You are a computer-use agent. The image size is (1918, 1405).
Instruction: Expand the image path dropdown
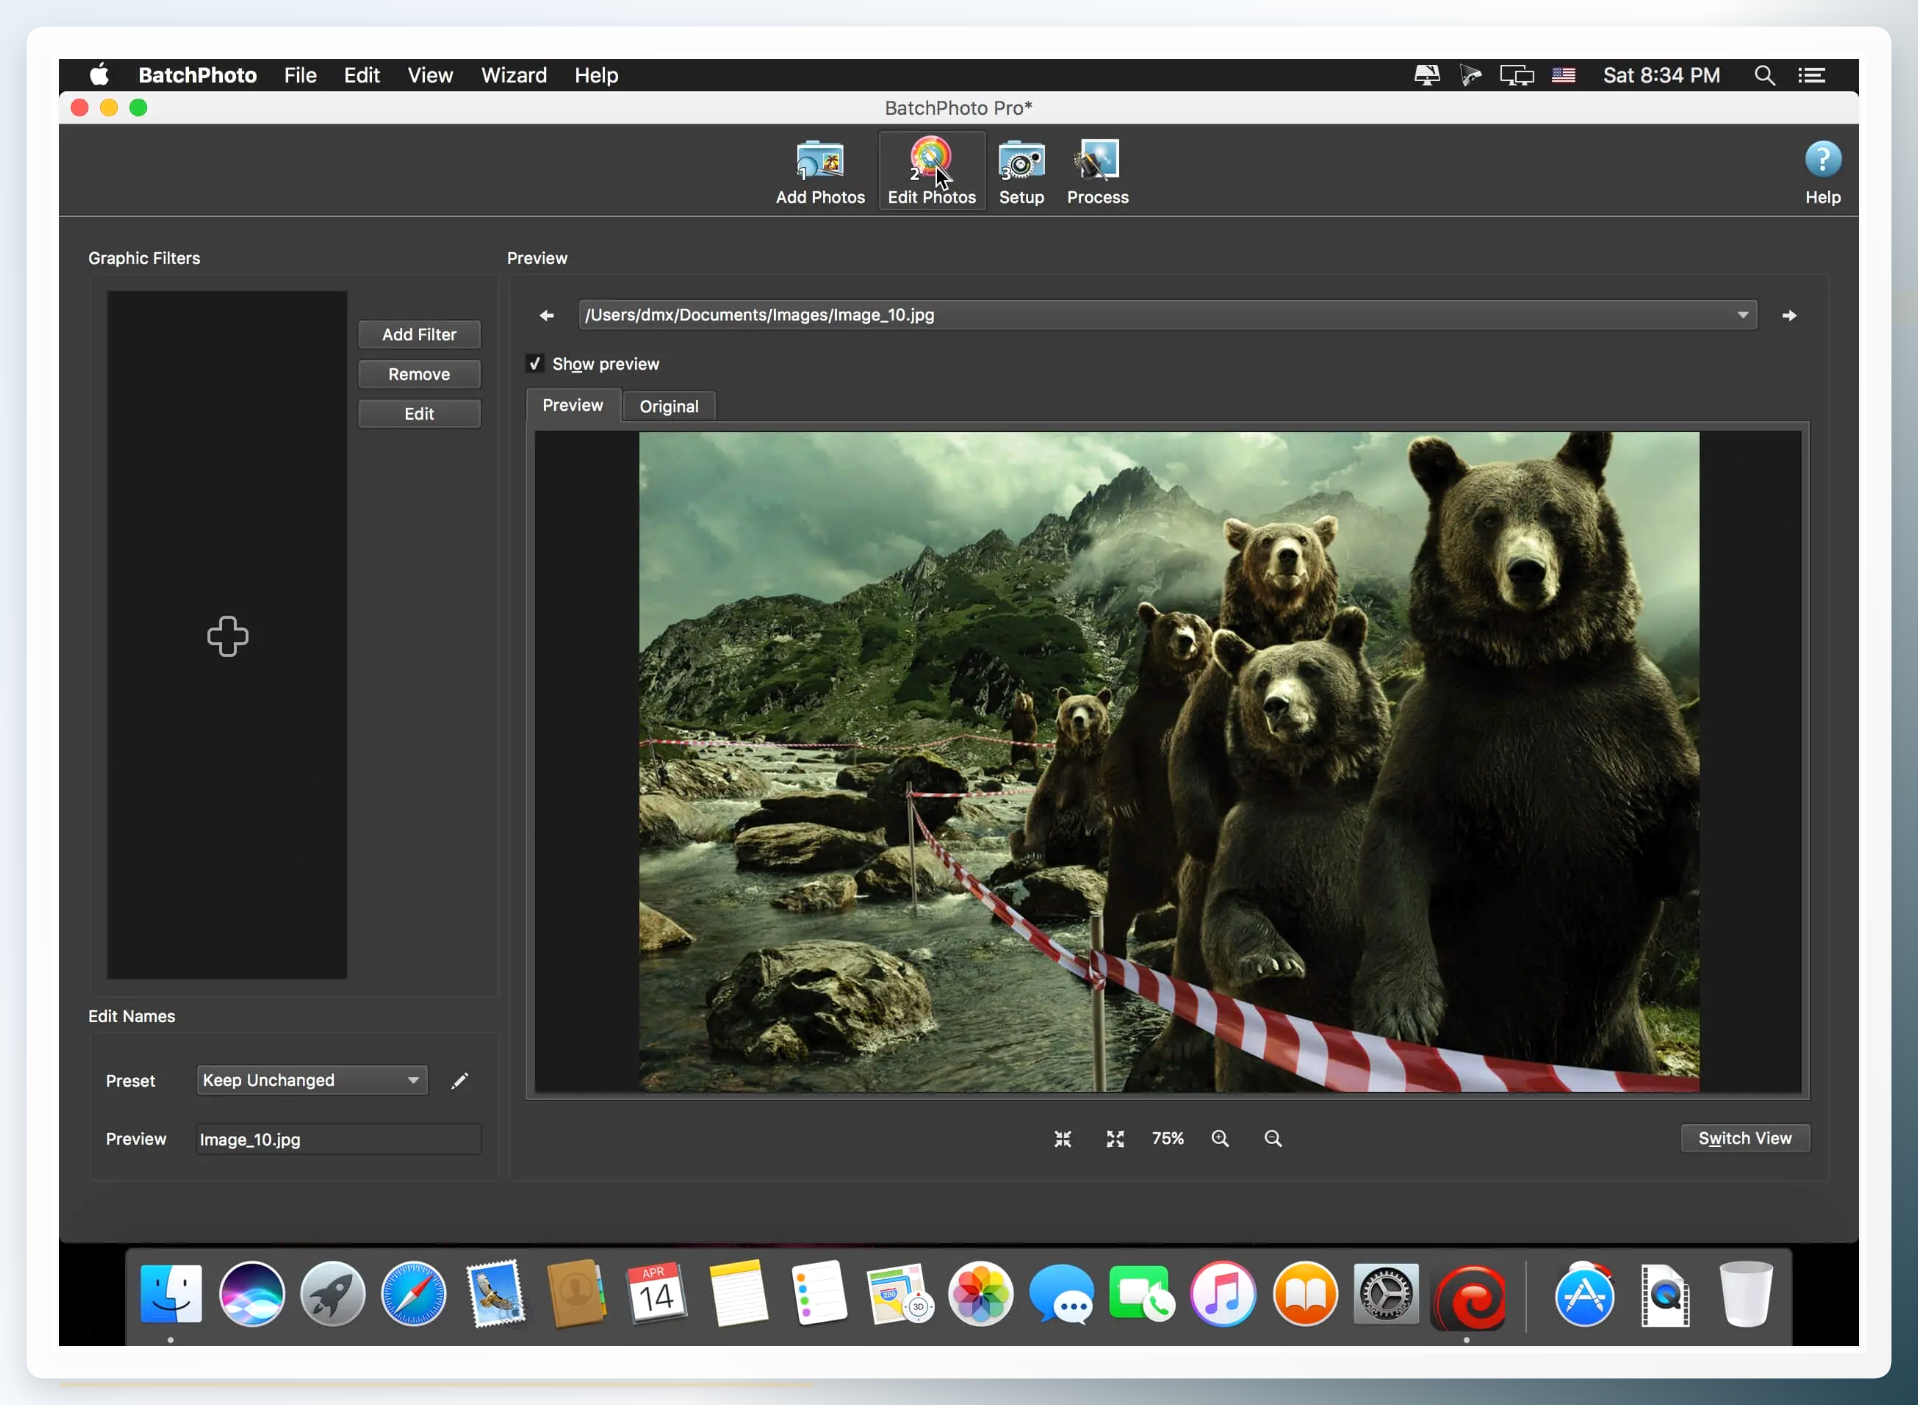pos(1742,315)
